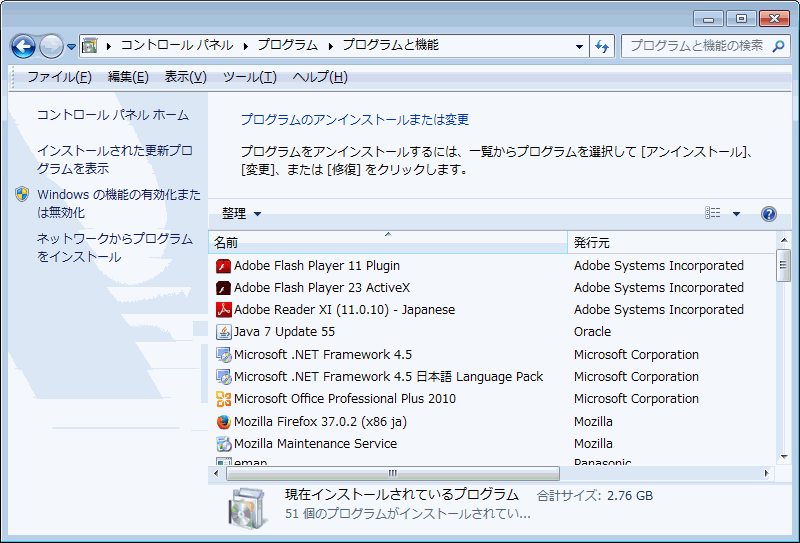800x543 pixels.
Task: Click the shield icon beside Windows の機能
Action: point(22,194)
